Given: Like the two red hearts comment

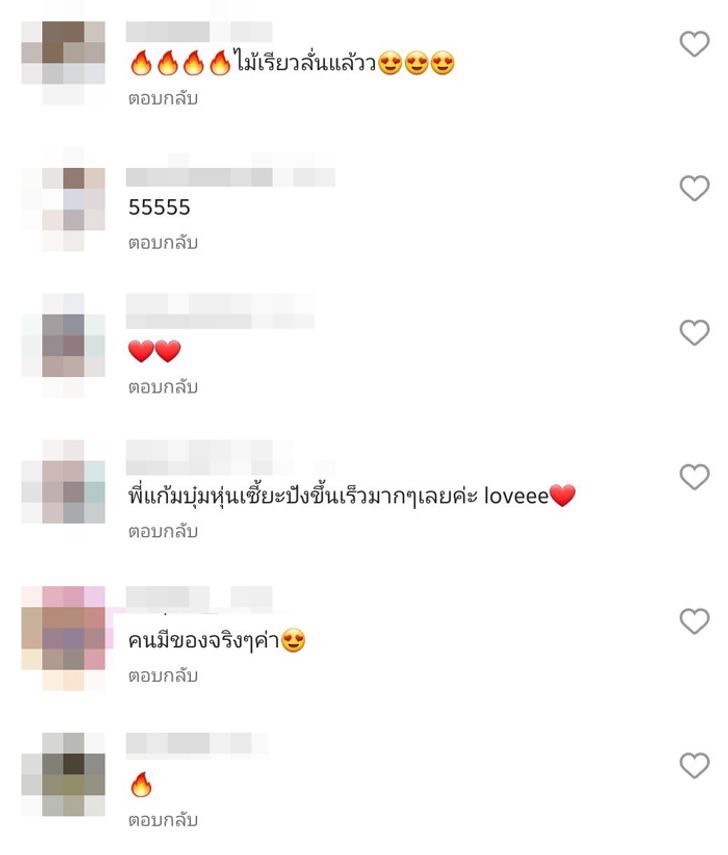Looking at the screenshot, I should [x=694, y=333].
